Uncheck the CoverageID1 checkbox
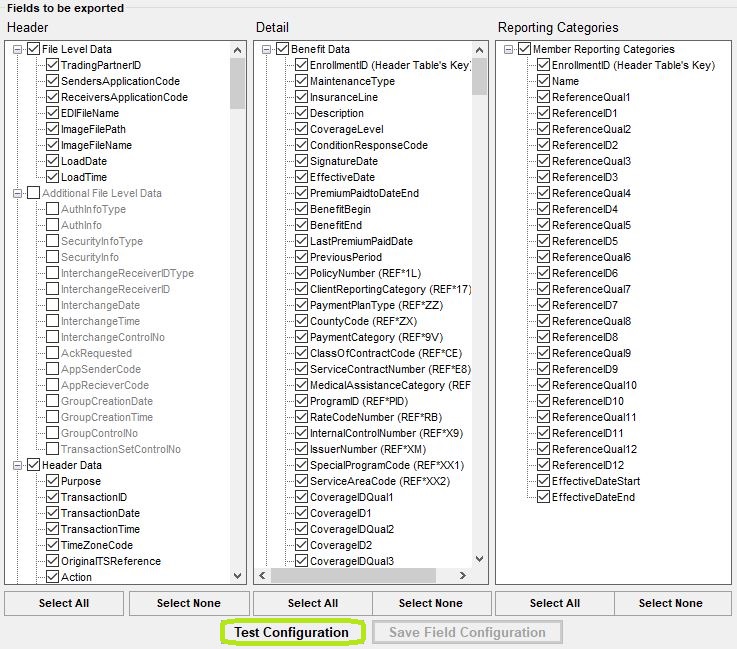 click(302, 513)
